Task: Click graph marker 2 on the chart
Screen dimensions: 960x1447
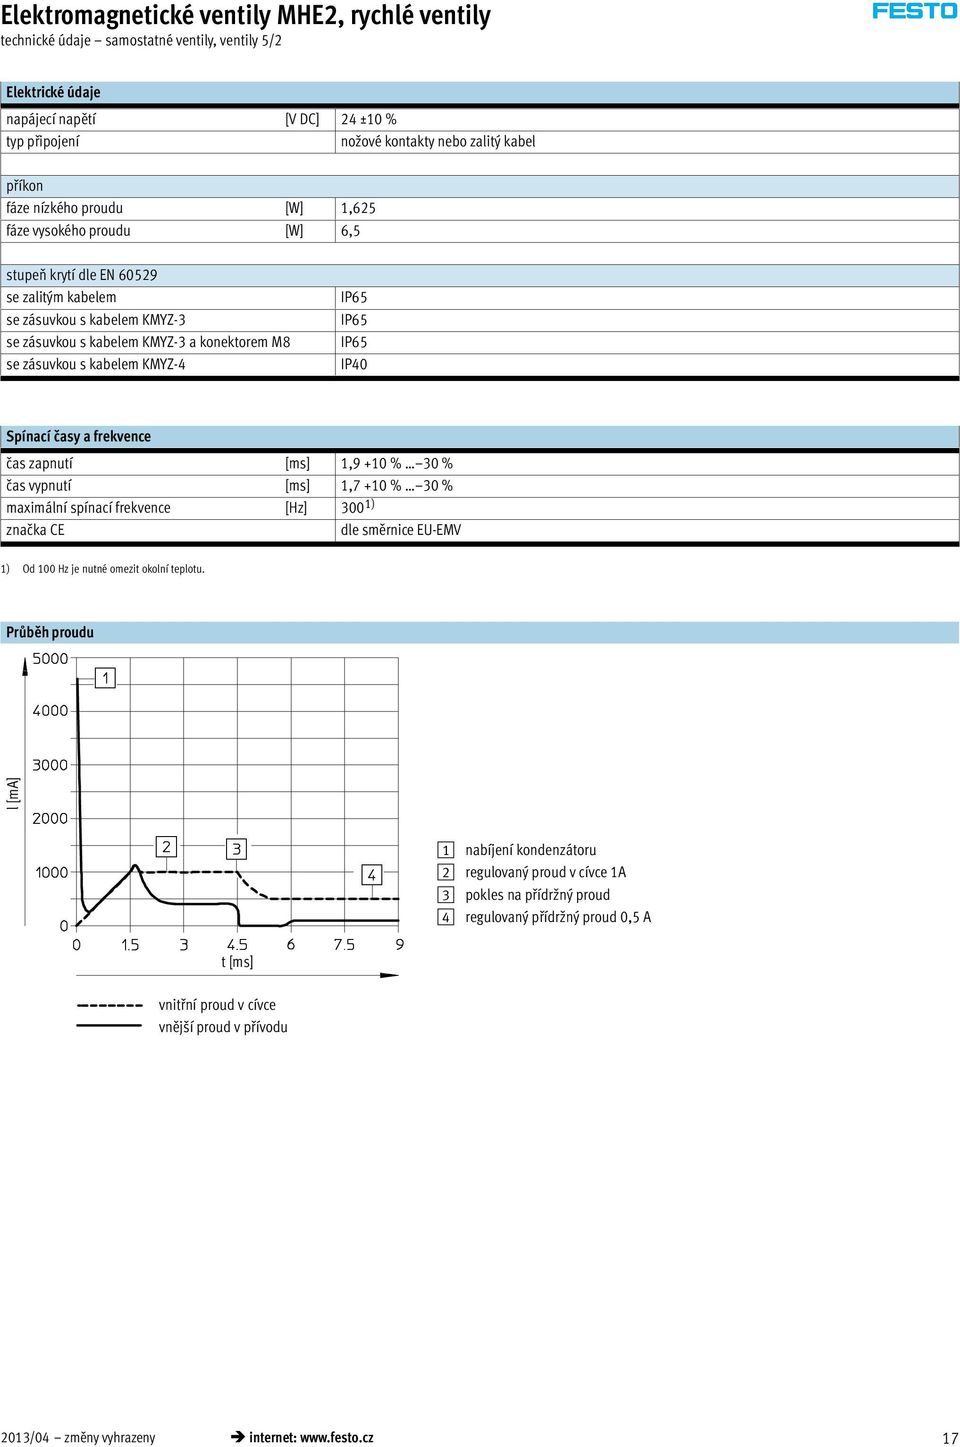Action: point(167,847)
